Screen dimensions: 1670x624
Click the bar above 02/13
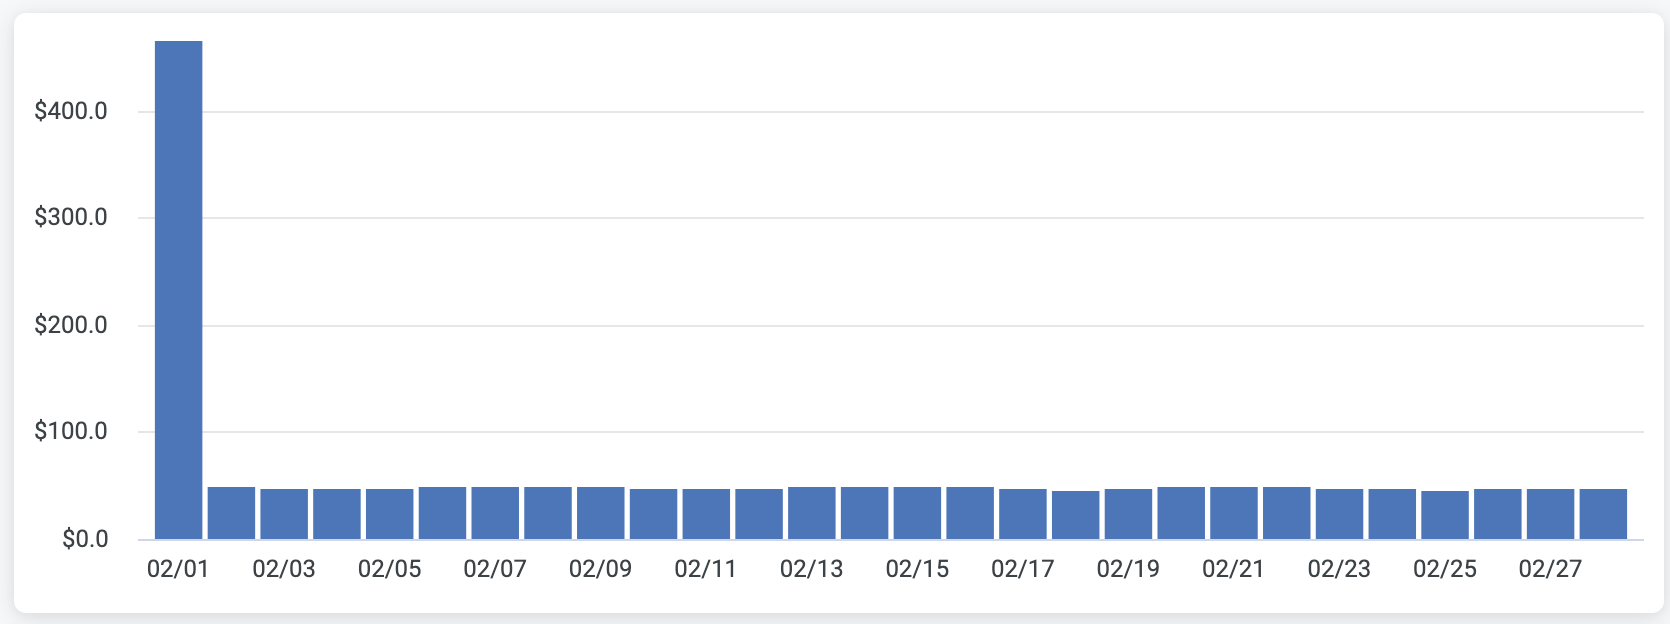(x=812, y=513)
